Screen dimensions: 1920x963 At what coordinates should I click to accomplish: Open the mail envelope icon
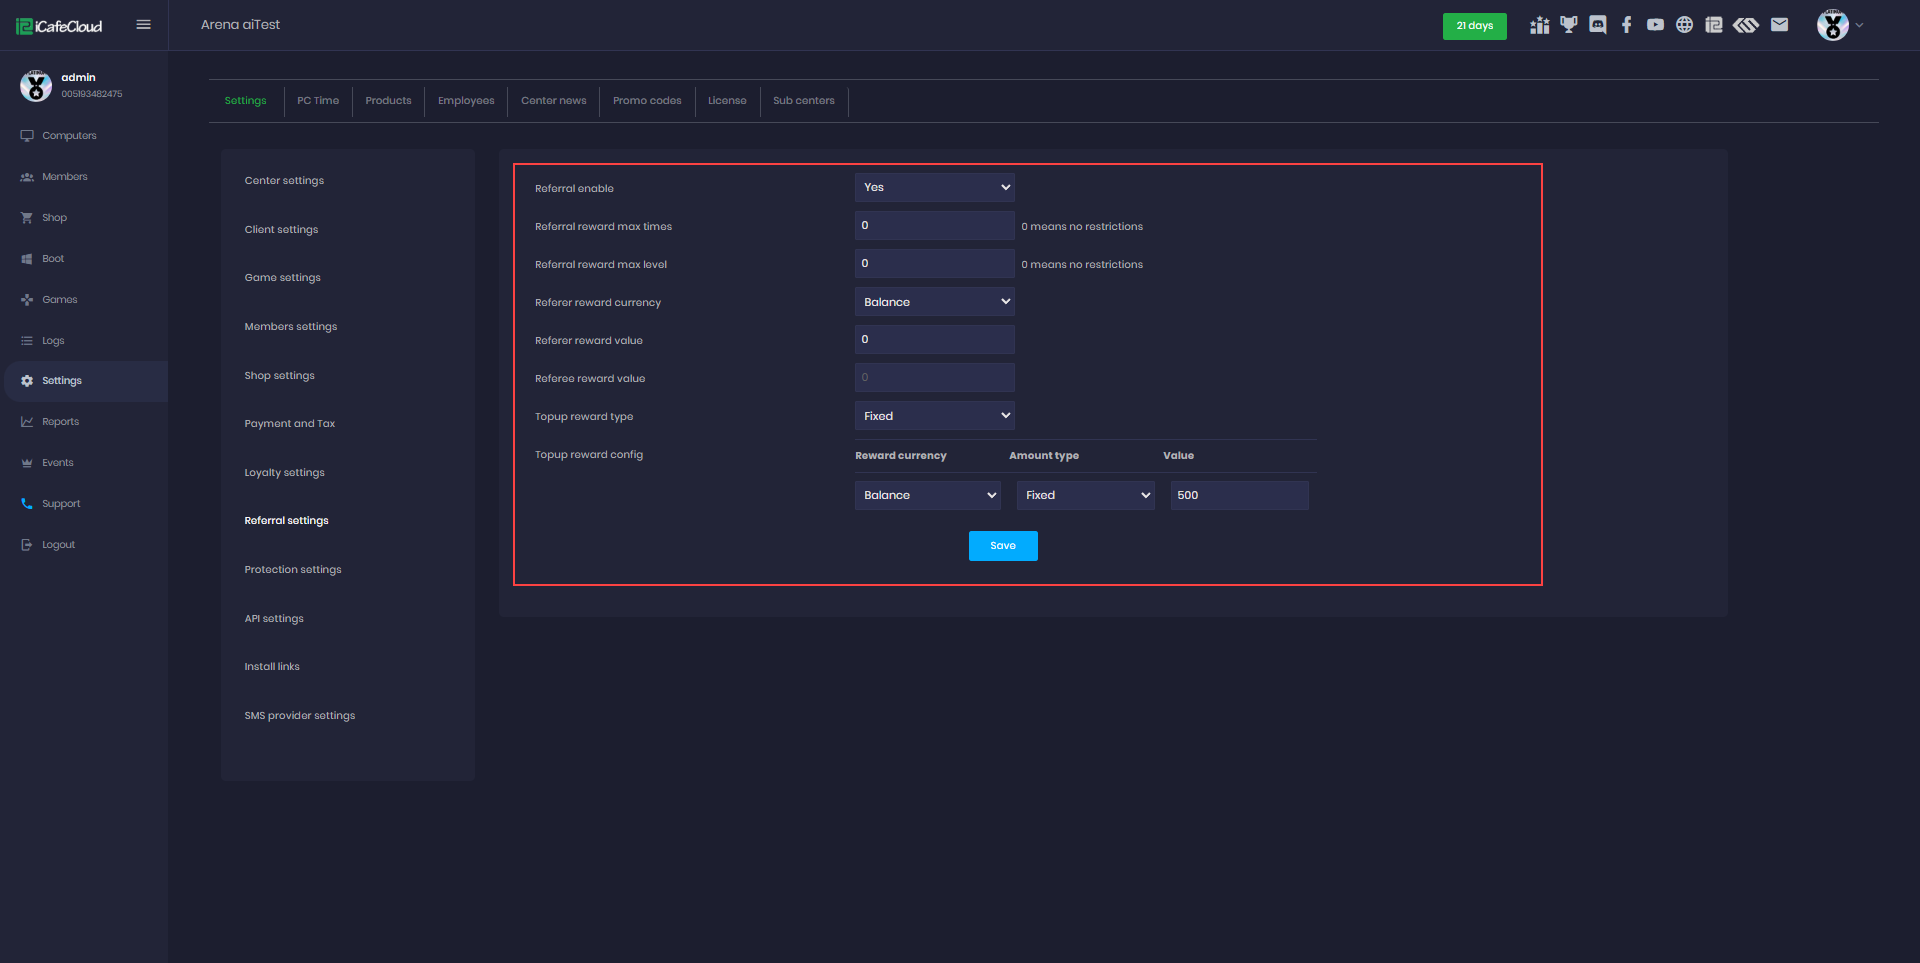[1779, 25]
